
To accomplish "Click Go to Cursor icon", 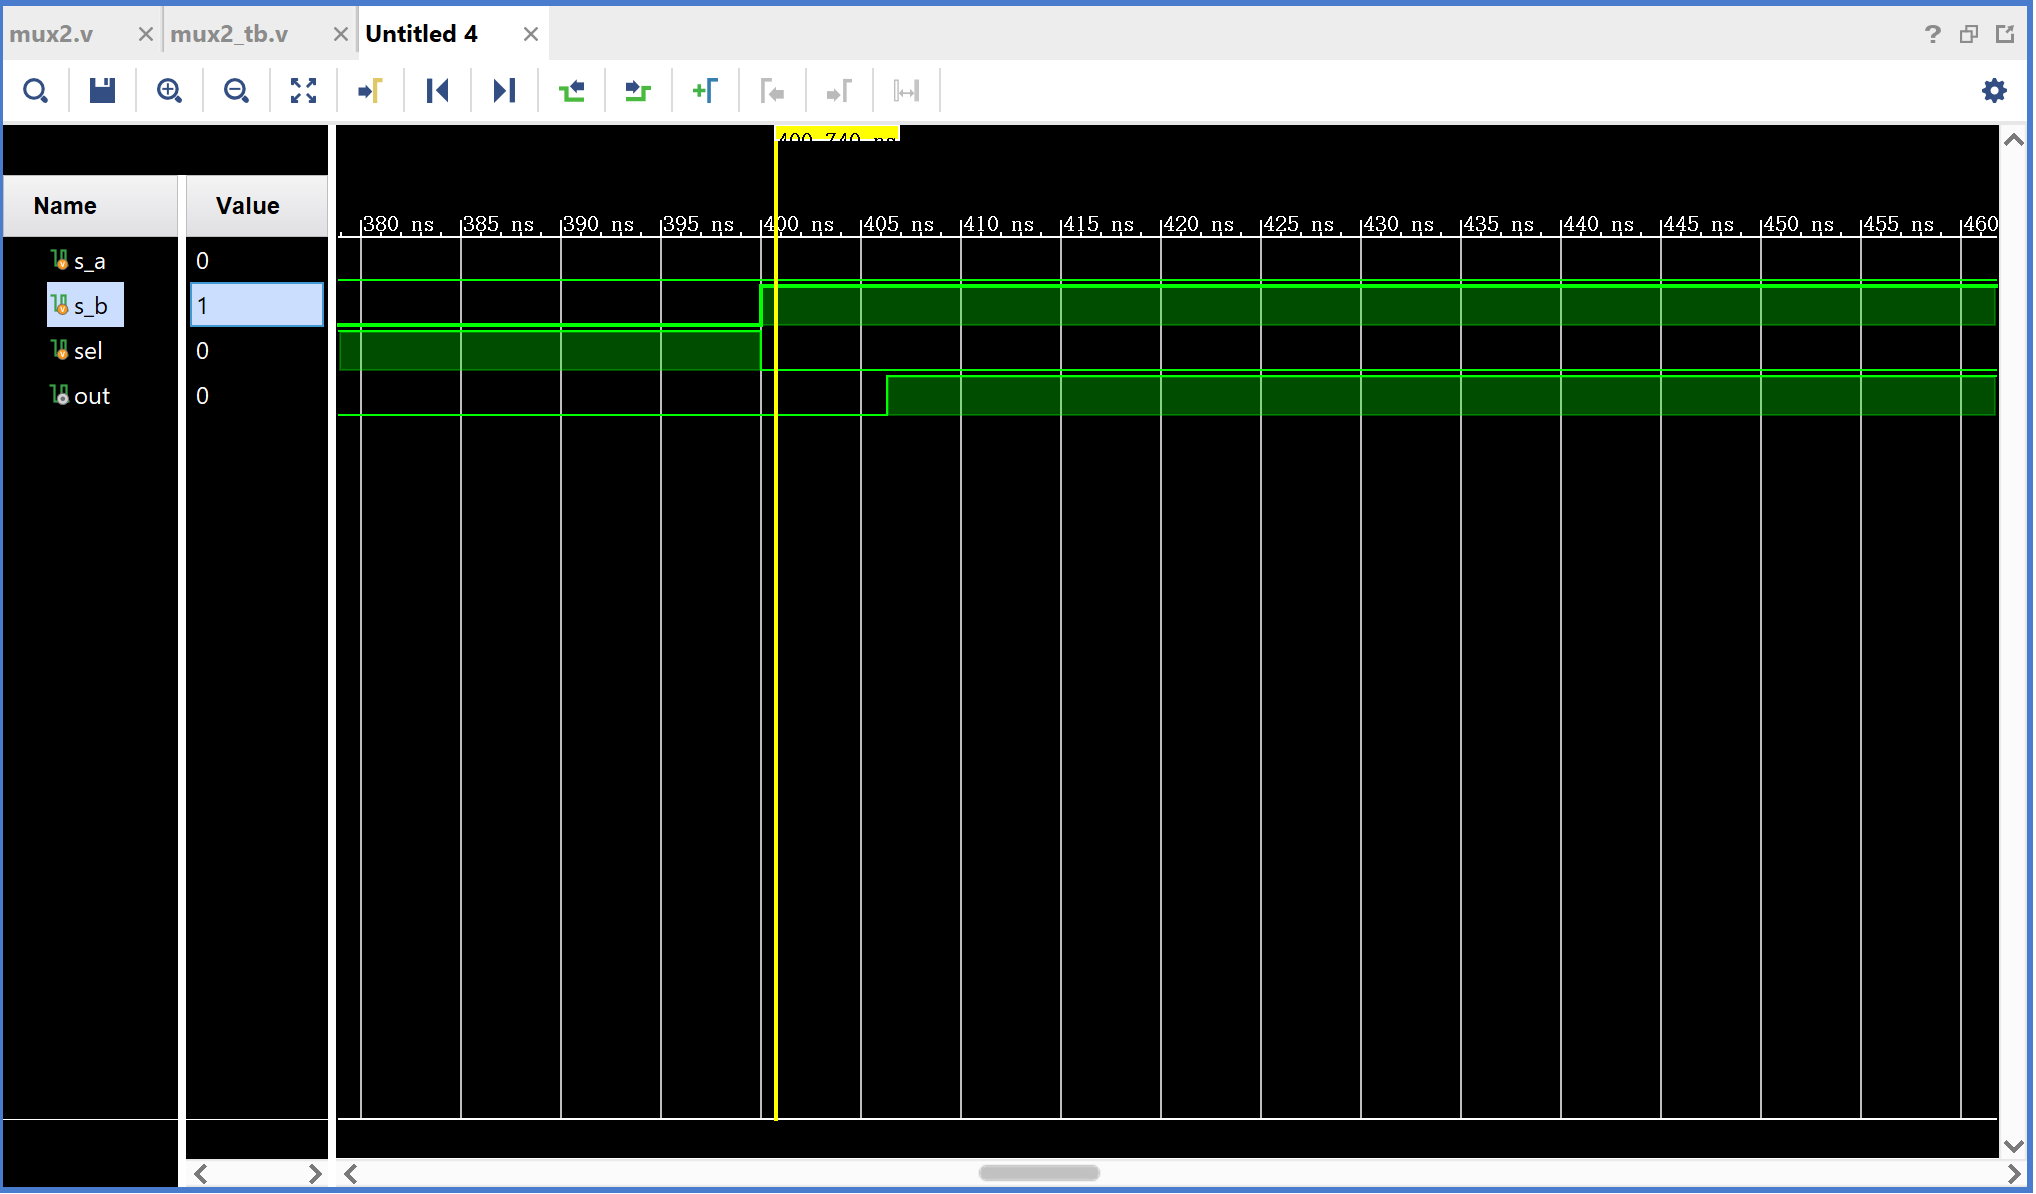I will point(370,91).
